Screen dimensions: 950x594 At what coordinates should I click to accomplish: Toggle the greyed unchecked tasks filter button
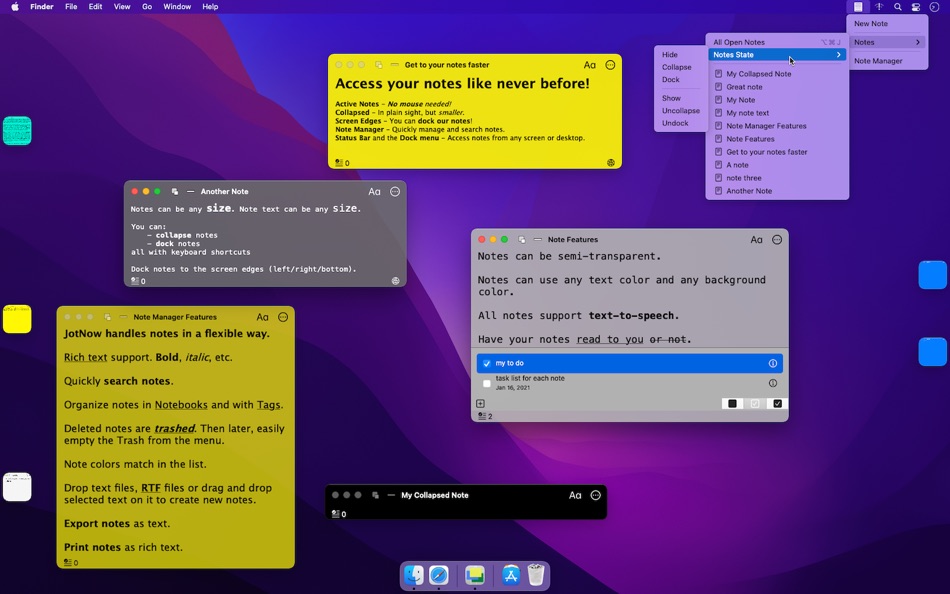click(x=755, y=404)
